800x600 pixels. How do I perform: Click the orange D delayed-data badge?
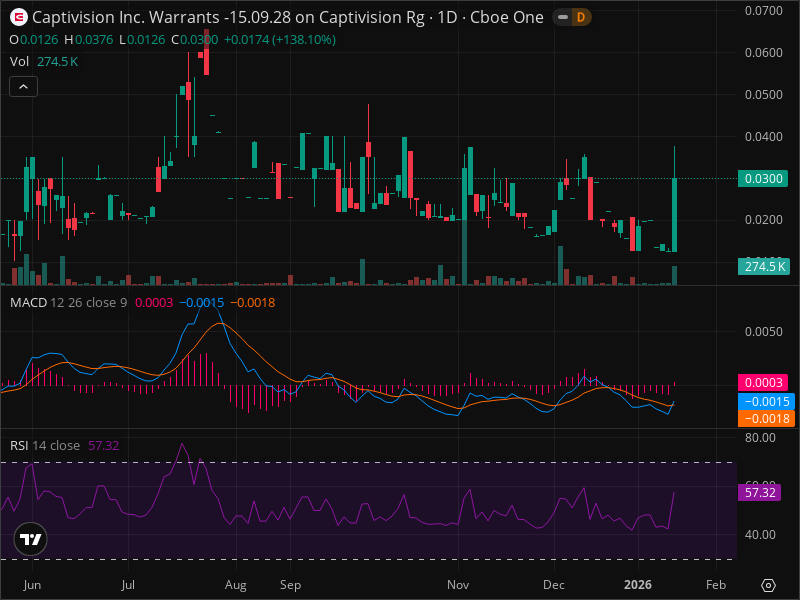[581, 17]
